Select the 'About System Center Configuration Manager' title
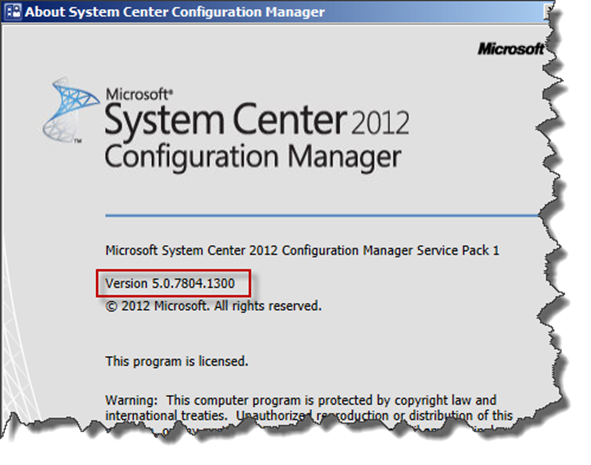Screen dimensions: 591x465 (175, 12)
